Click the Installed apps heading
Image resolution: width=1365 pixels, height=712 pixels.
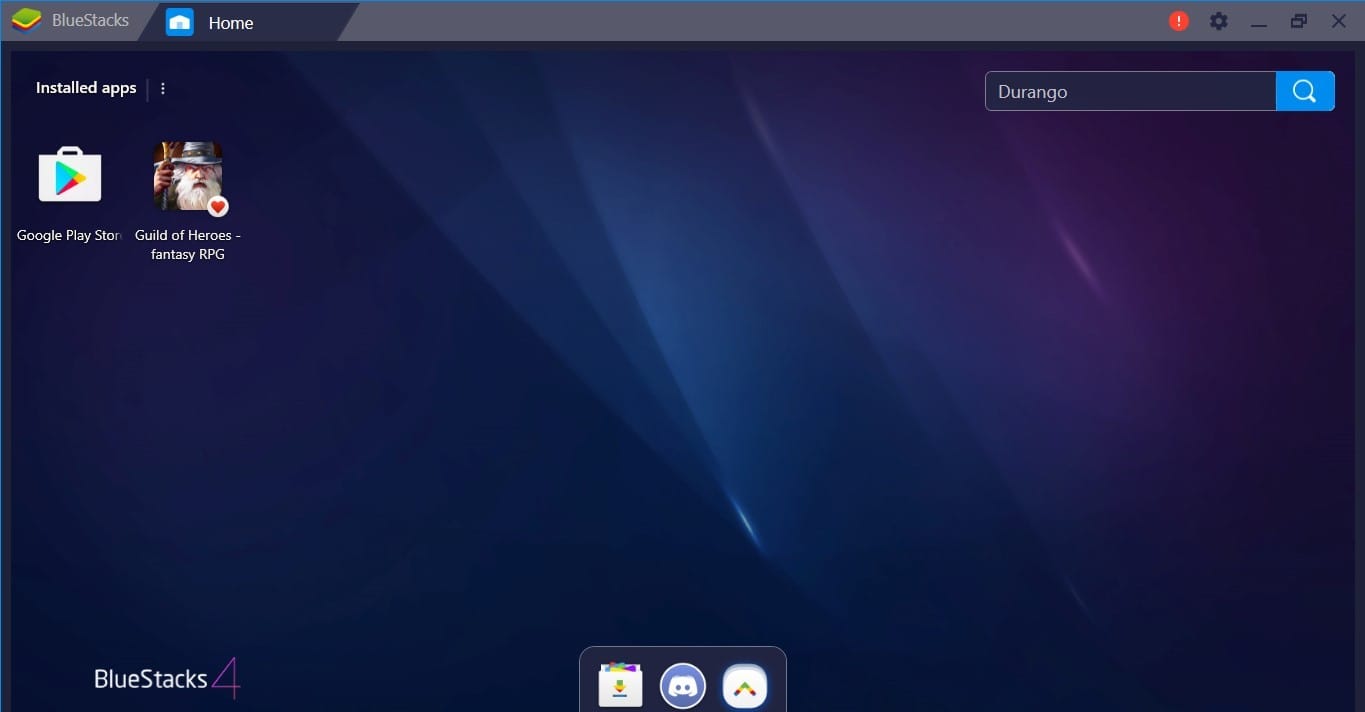(x=86, y=88)
